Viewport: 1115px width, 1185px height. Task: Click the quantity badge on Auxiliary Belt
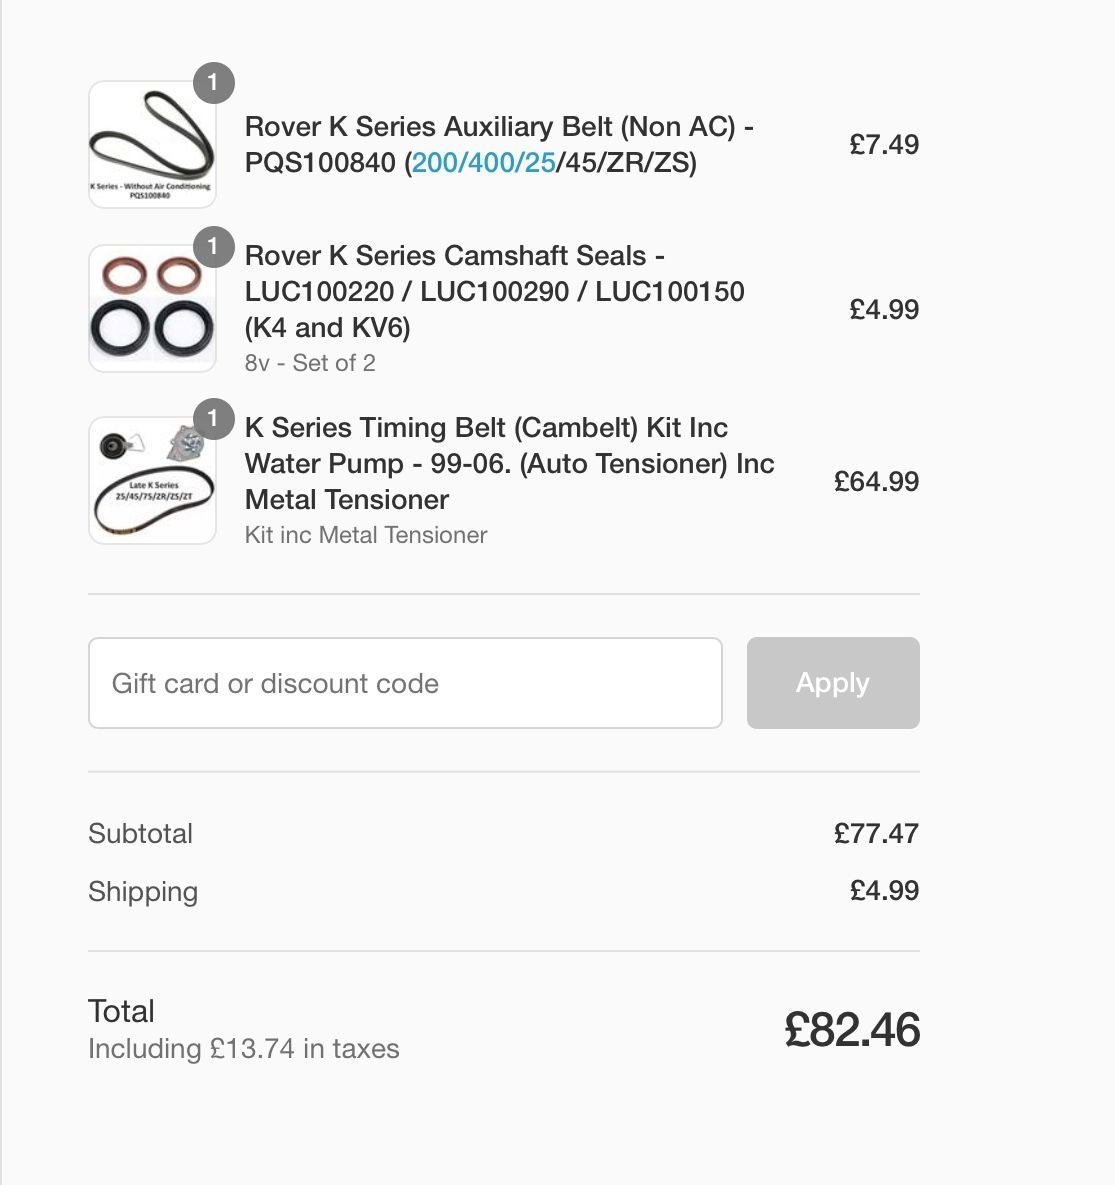click(x=213, y=82)
